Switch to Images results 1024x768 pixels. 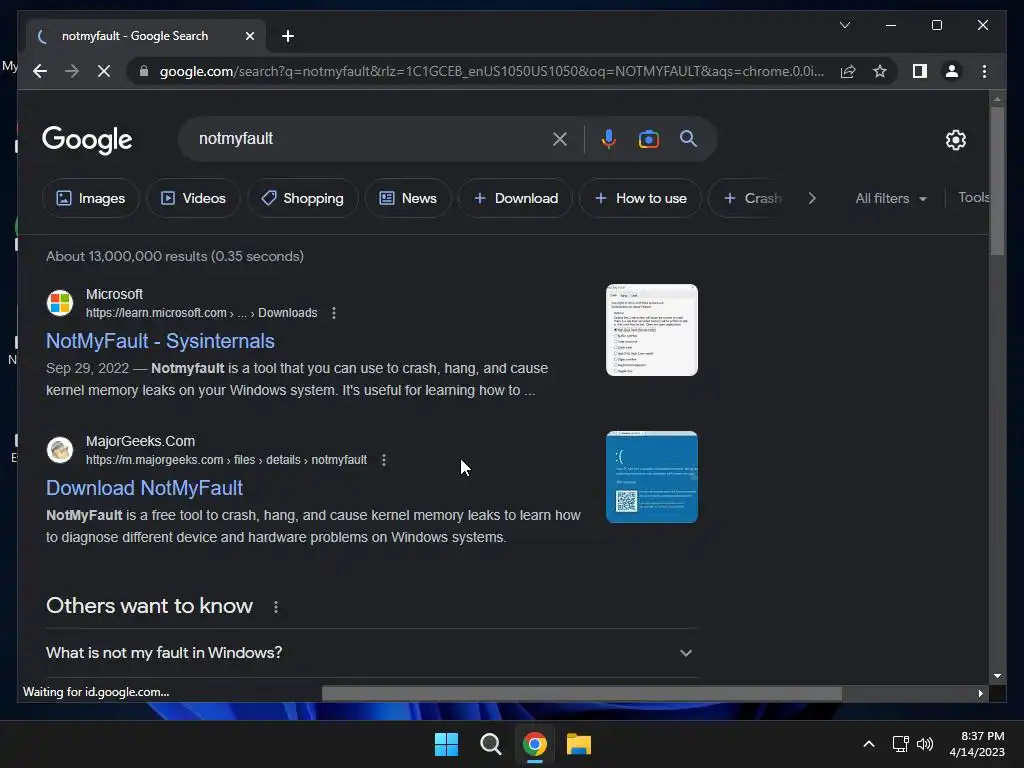(91, 198)
